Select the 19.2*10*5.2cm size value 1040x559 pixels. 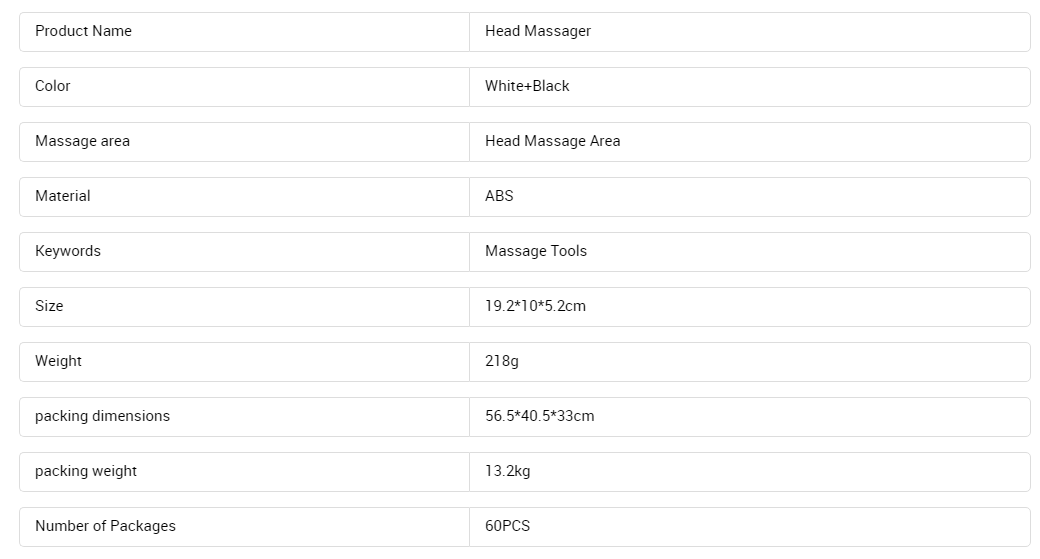click(535, 306)
